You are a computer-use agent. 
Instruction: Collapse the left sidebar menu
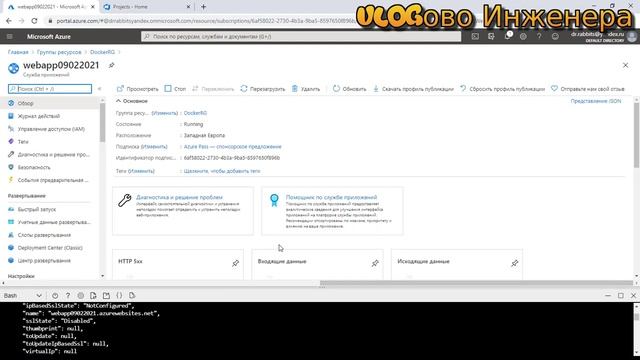[99, 89]
